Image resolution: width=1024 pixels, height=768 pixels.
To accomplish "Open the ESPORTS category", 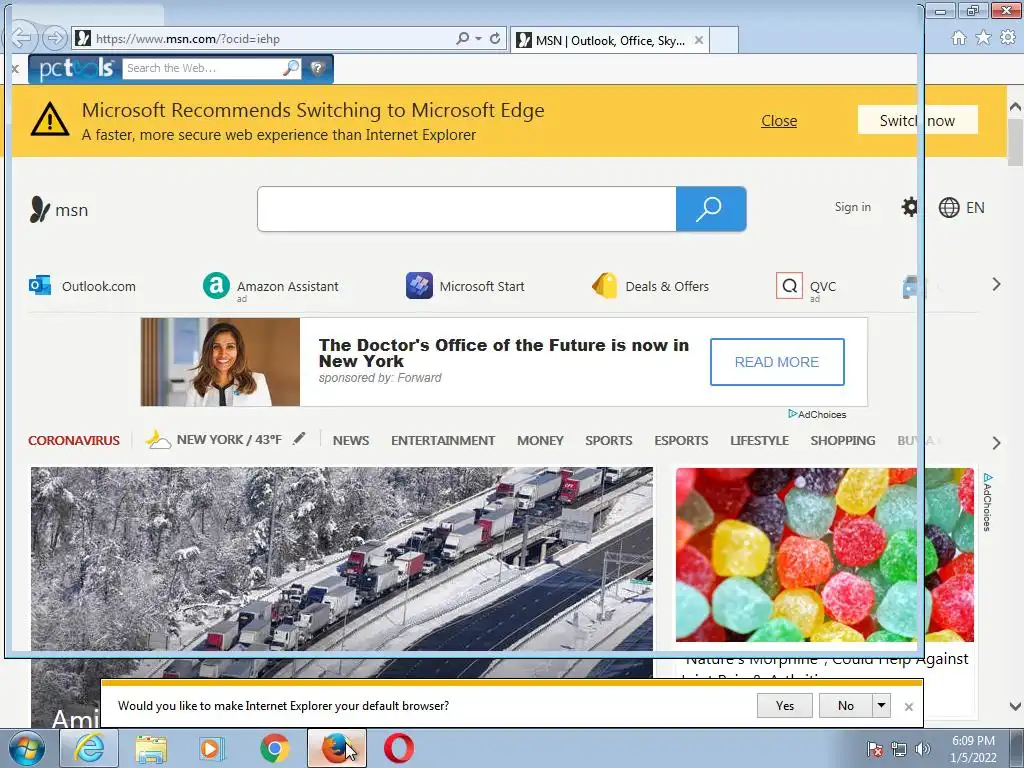I will point(681,440).
